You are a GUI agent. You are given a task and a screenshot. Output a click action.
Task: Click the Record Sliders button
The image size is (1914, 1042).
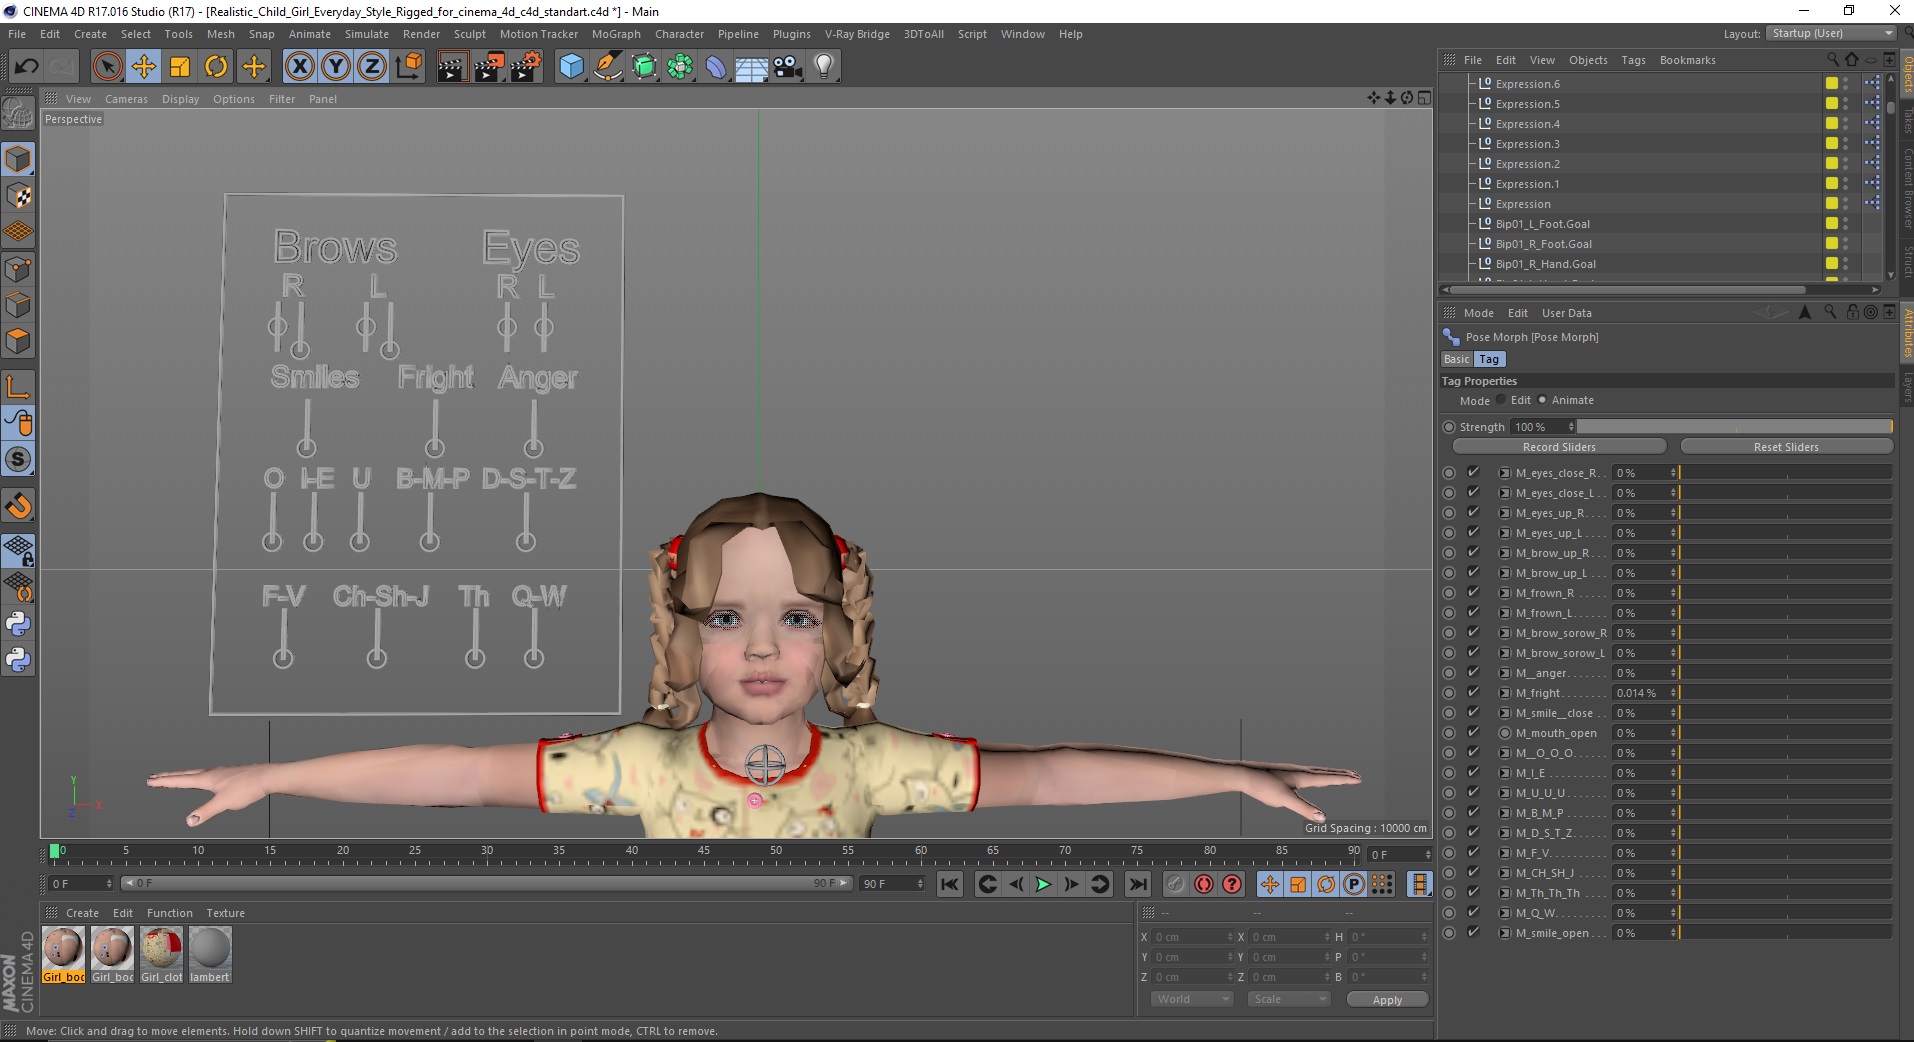coord(1559,447)
